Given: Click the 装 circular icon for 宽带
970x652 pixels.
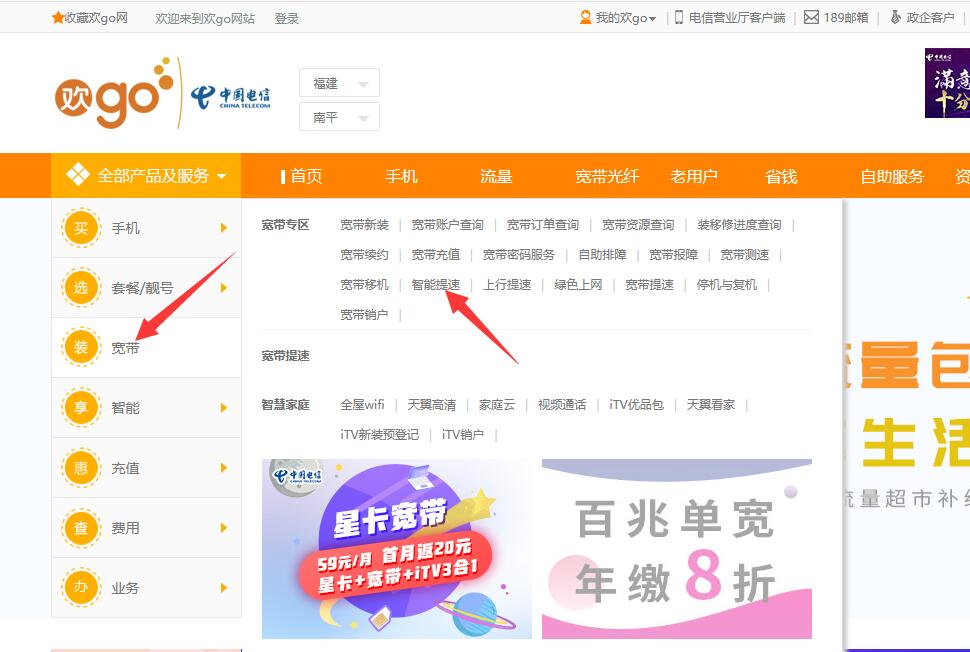Looking at the screenshot, I should (x=81, y=348).
